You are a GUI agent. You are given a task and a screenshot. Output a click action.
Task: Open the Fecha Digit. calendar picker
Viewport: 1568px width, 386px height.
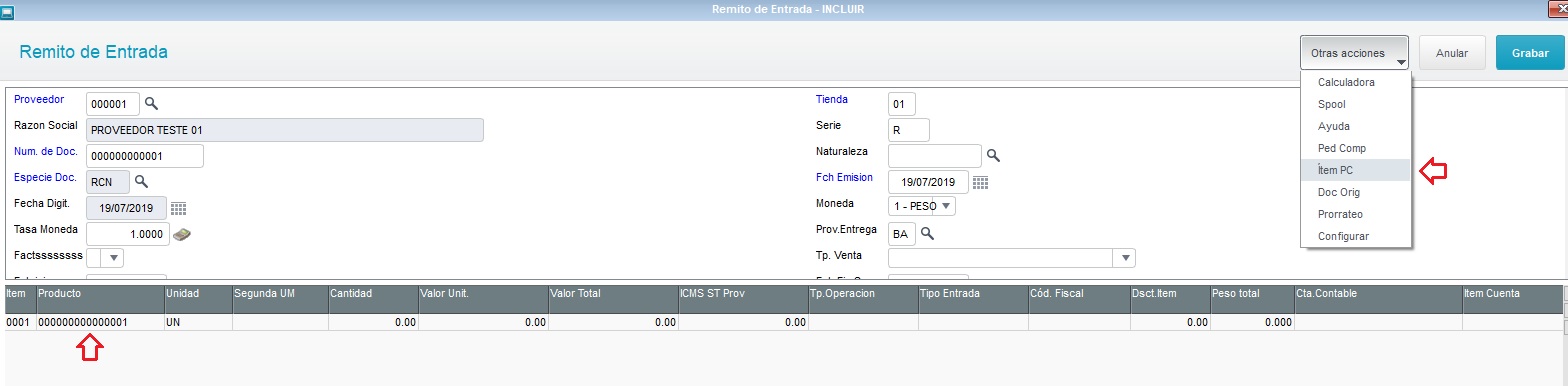[x=179, y=208]
